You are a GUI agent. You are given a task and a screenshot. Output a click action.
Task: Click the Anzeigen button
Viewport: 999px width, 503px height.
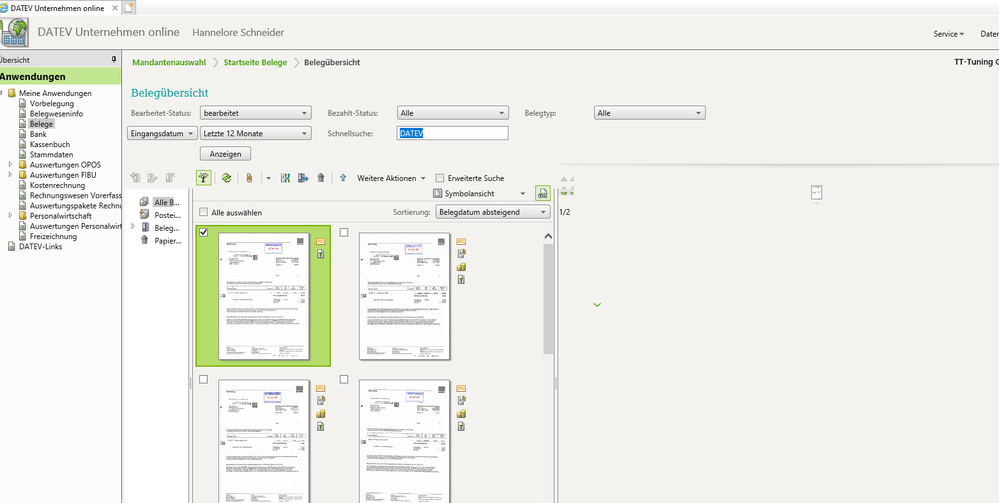(226, 154)
